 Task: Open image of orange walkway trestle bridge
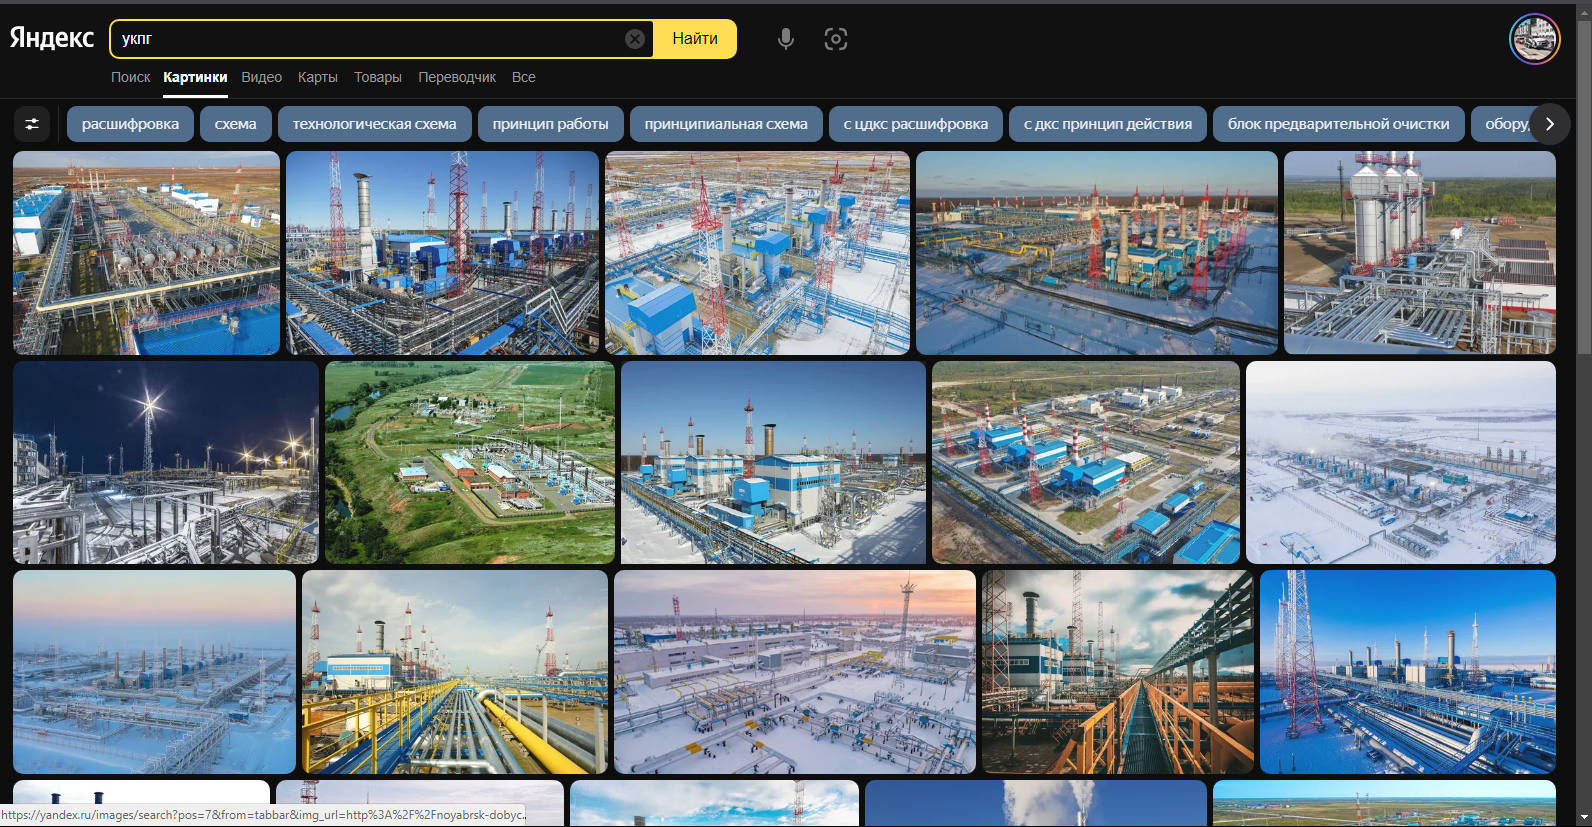(1118, 672)
